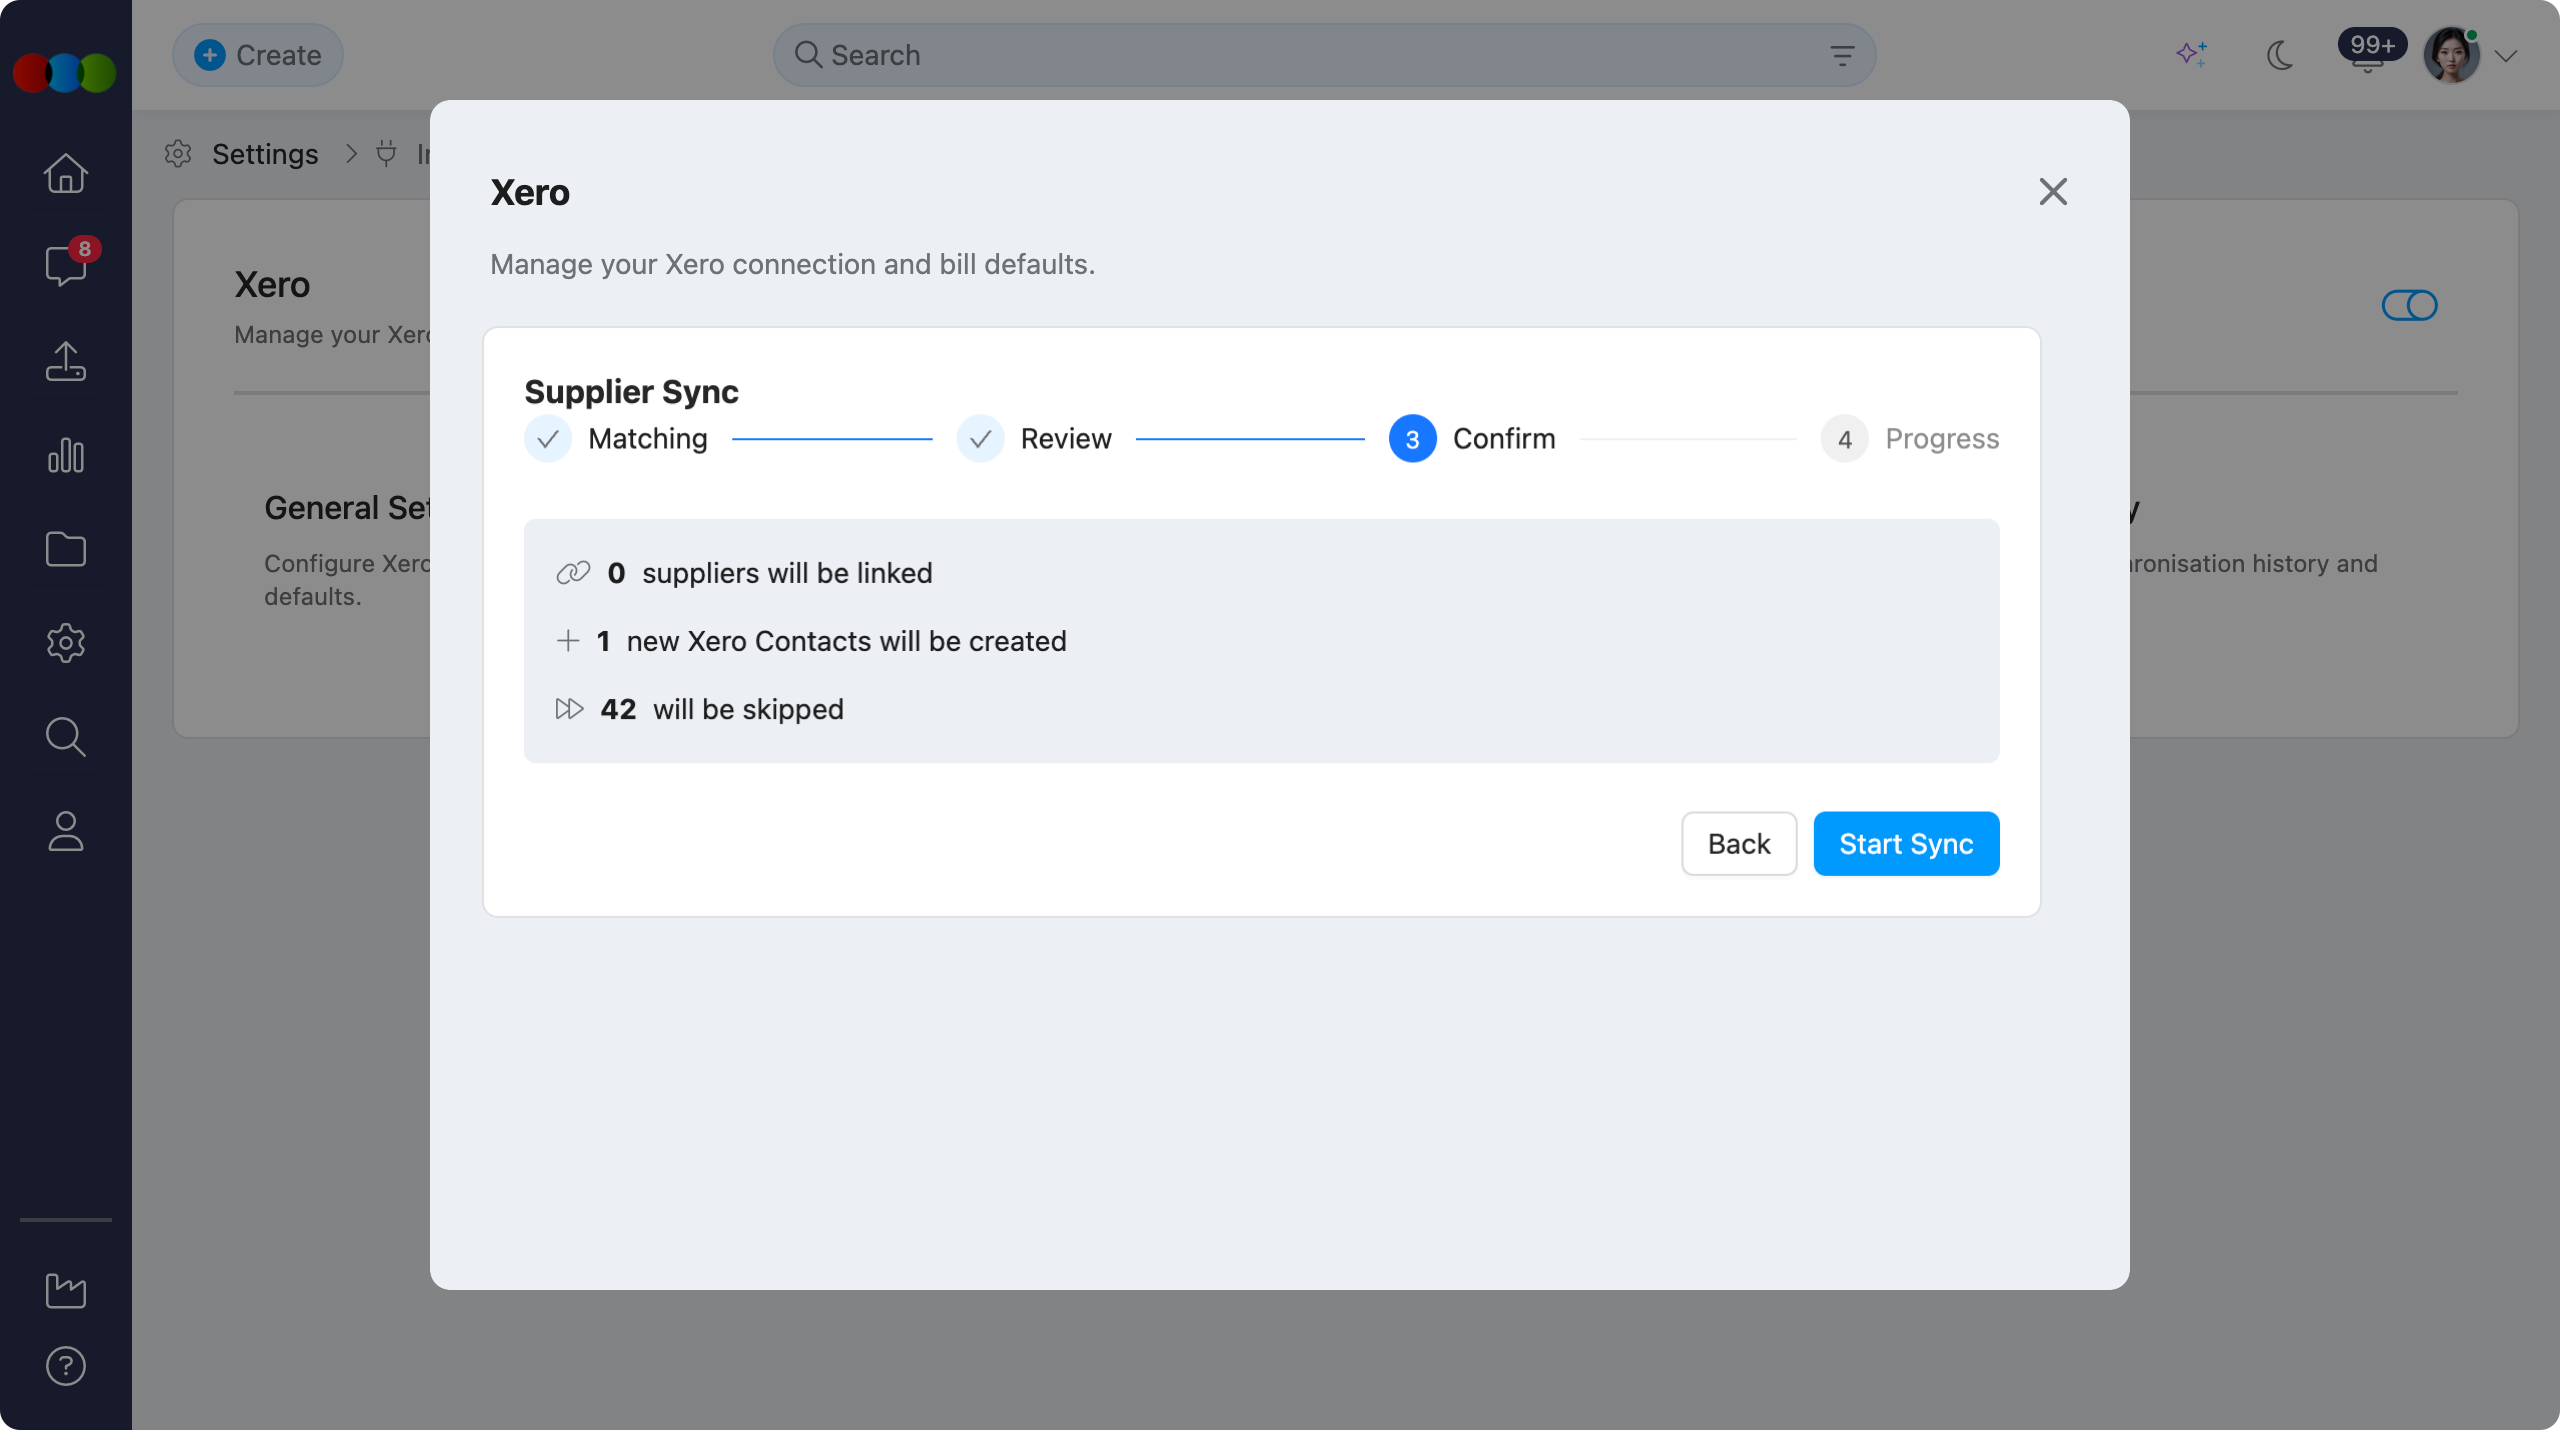Open search filter options icon
Image resolution: width=2560 pixels, height=1430 pixels.
coord(1842,55)
